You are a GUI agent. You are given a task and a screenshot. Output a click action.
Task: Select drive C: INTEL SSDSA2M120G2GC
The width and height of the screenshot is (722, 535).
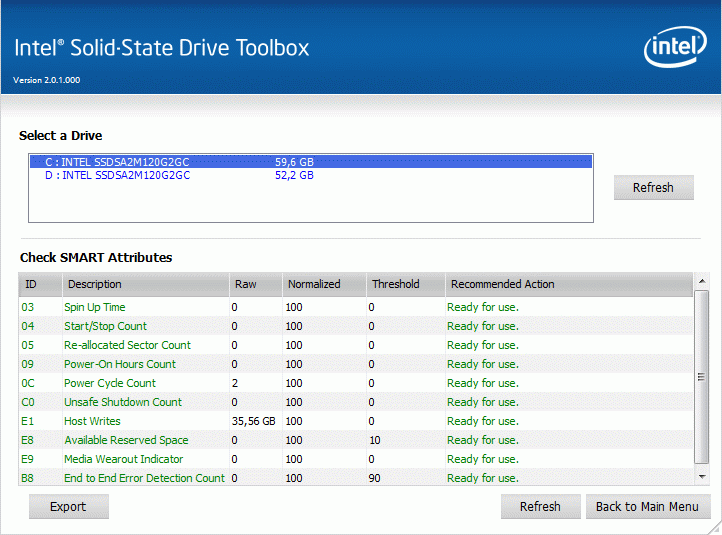311,162
